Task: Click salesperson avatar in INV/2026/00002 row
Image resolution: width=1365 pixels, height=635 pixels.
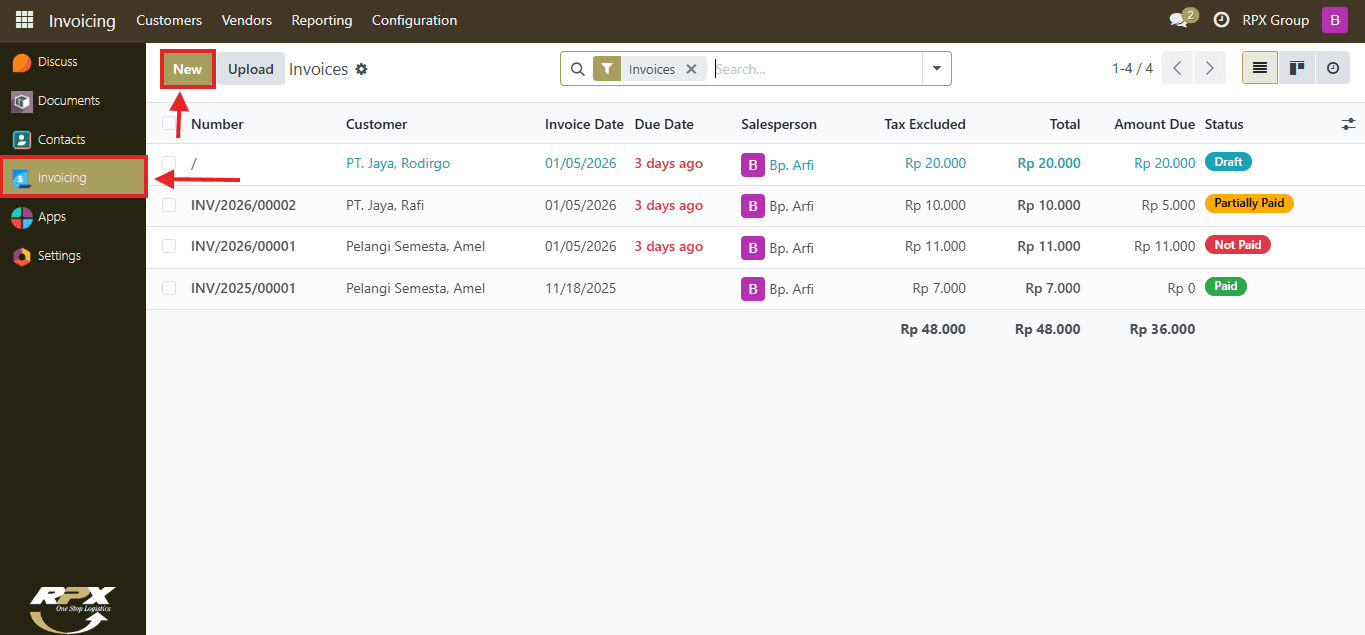Action: point(753,206)
